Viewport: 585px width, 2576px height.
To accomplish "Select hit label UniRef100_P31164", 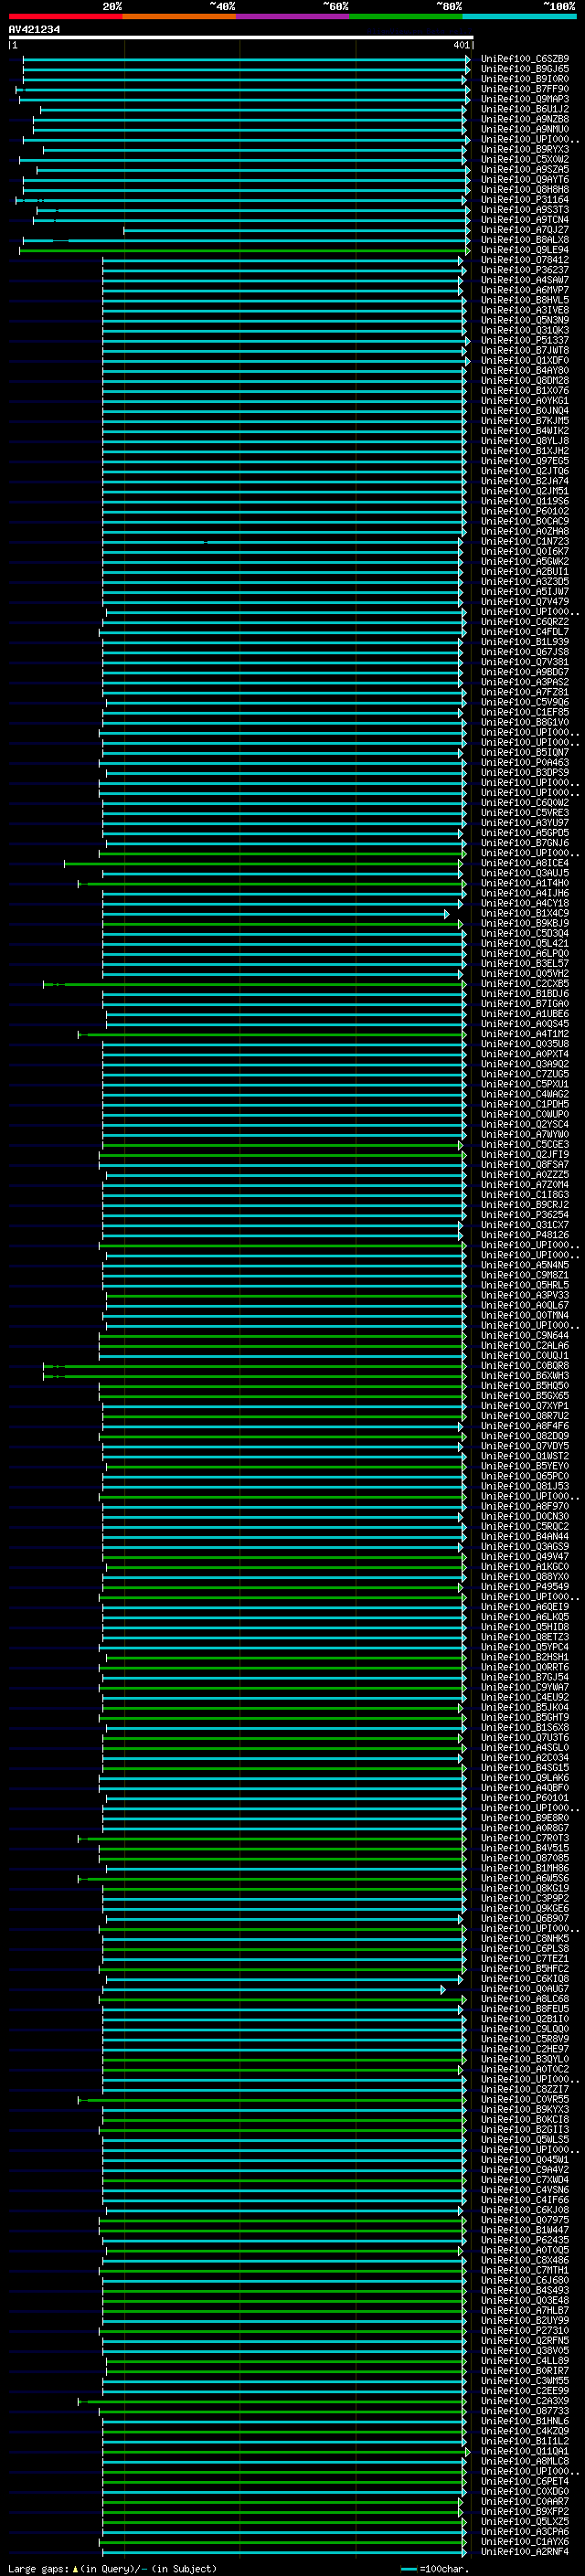I will [525, 200].
